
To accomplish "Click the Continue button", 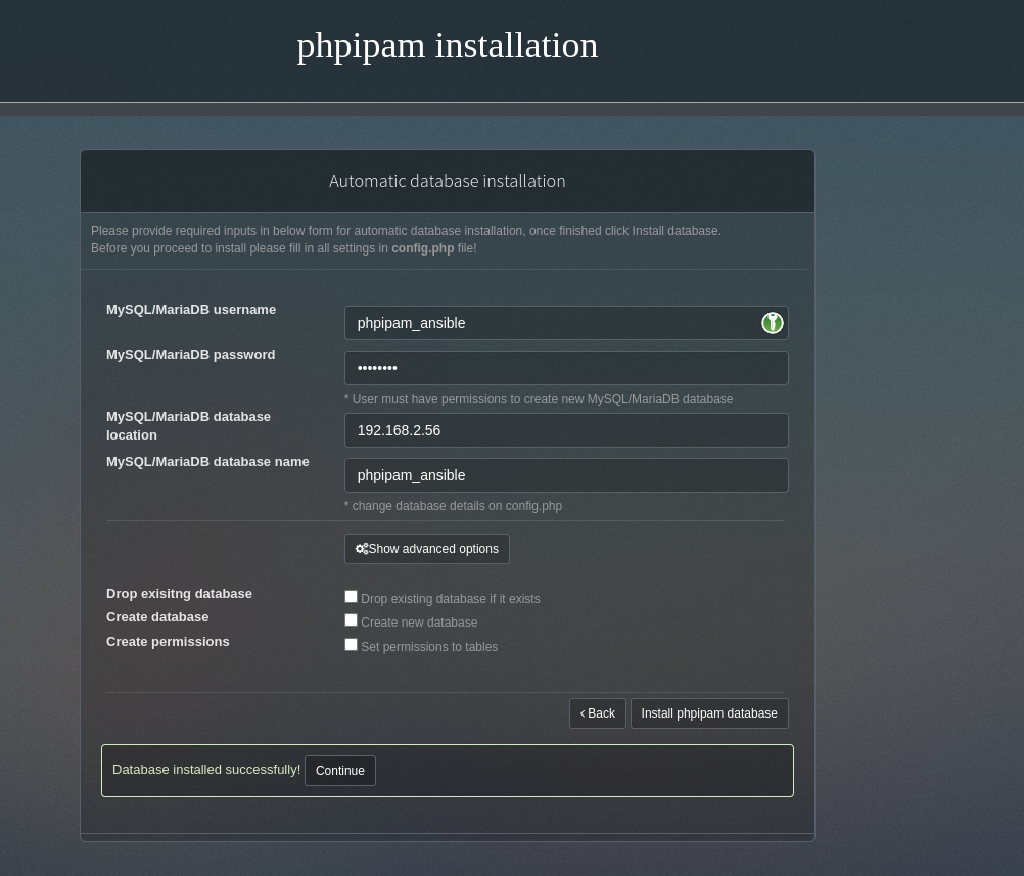I will (340, 770).
